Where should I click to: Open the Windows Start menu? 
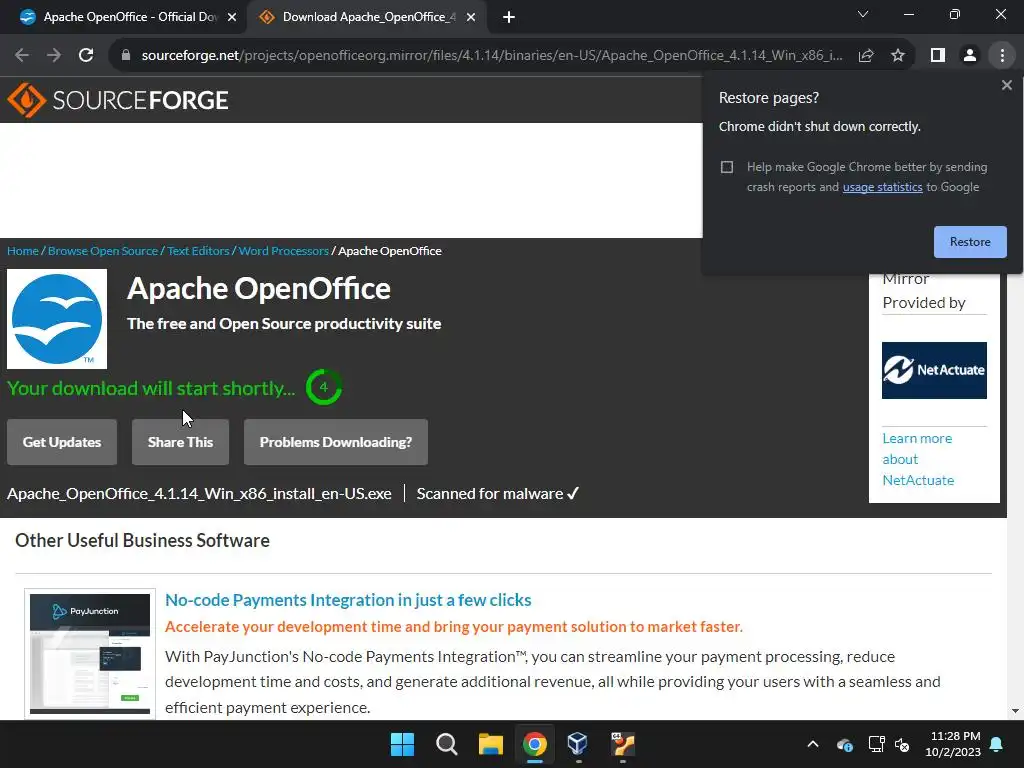click(x=402, y=744)
